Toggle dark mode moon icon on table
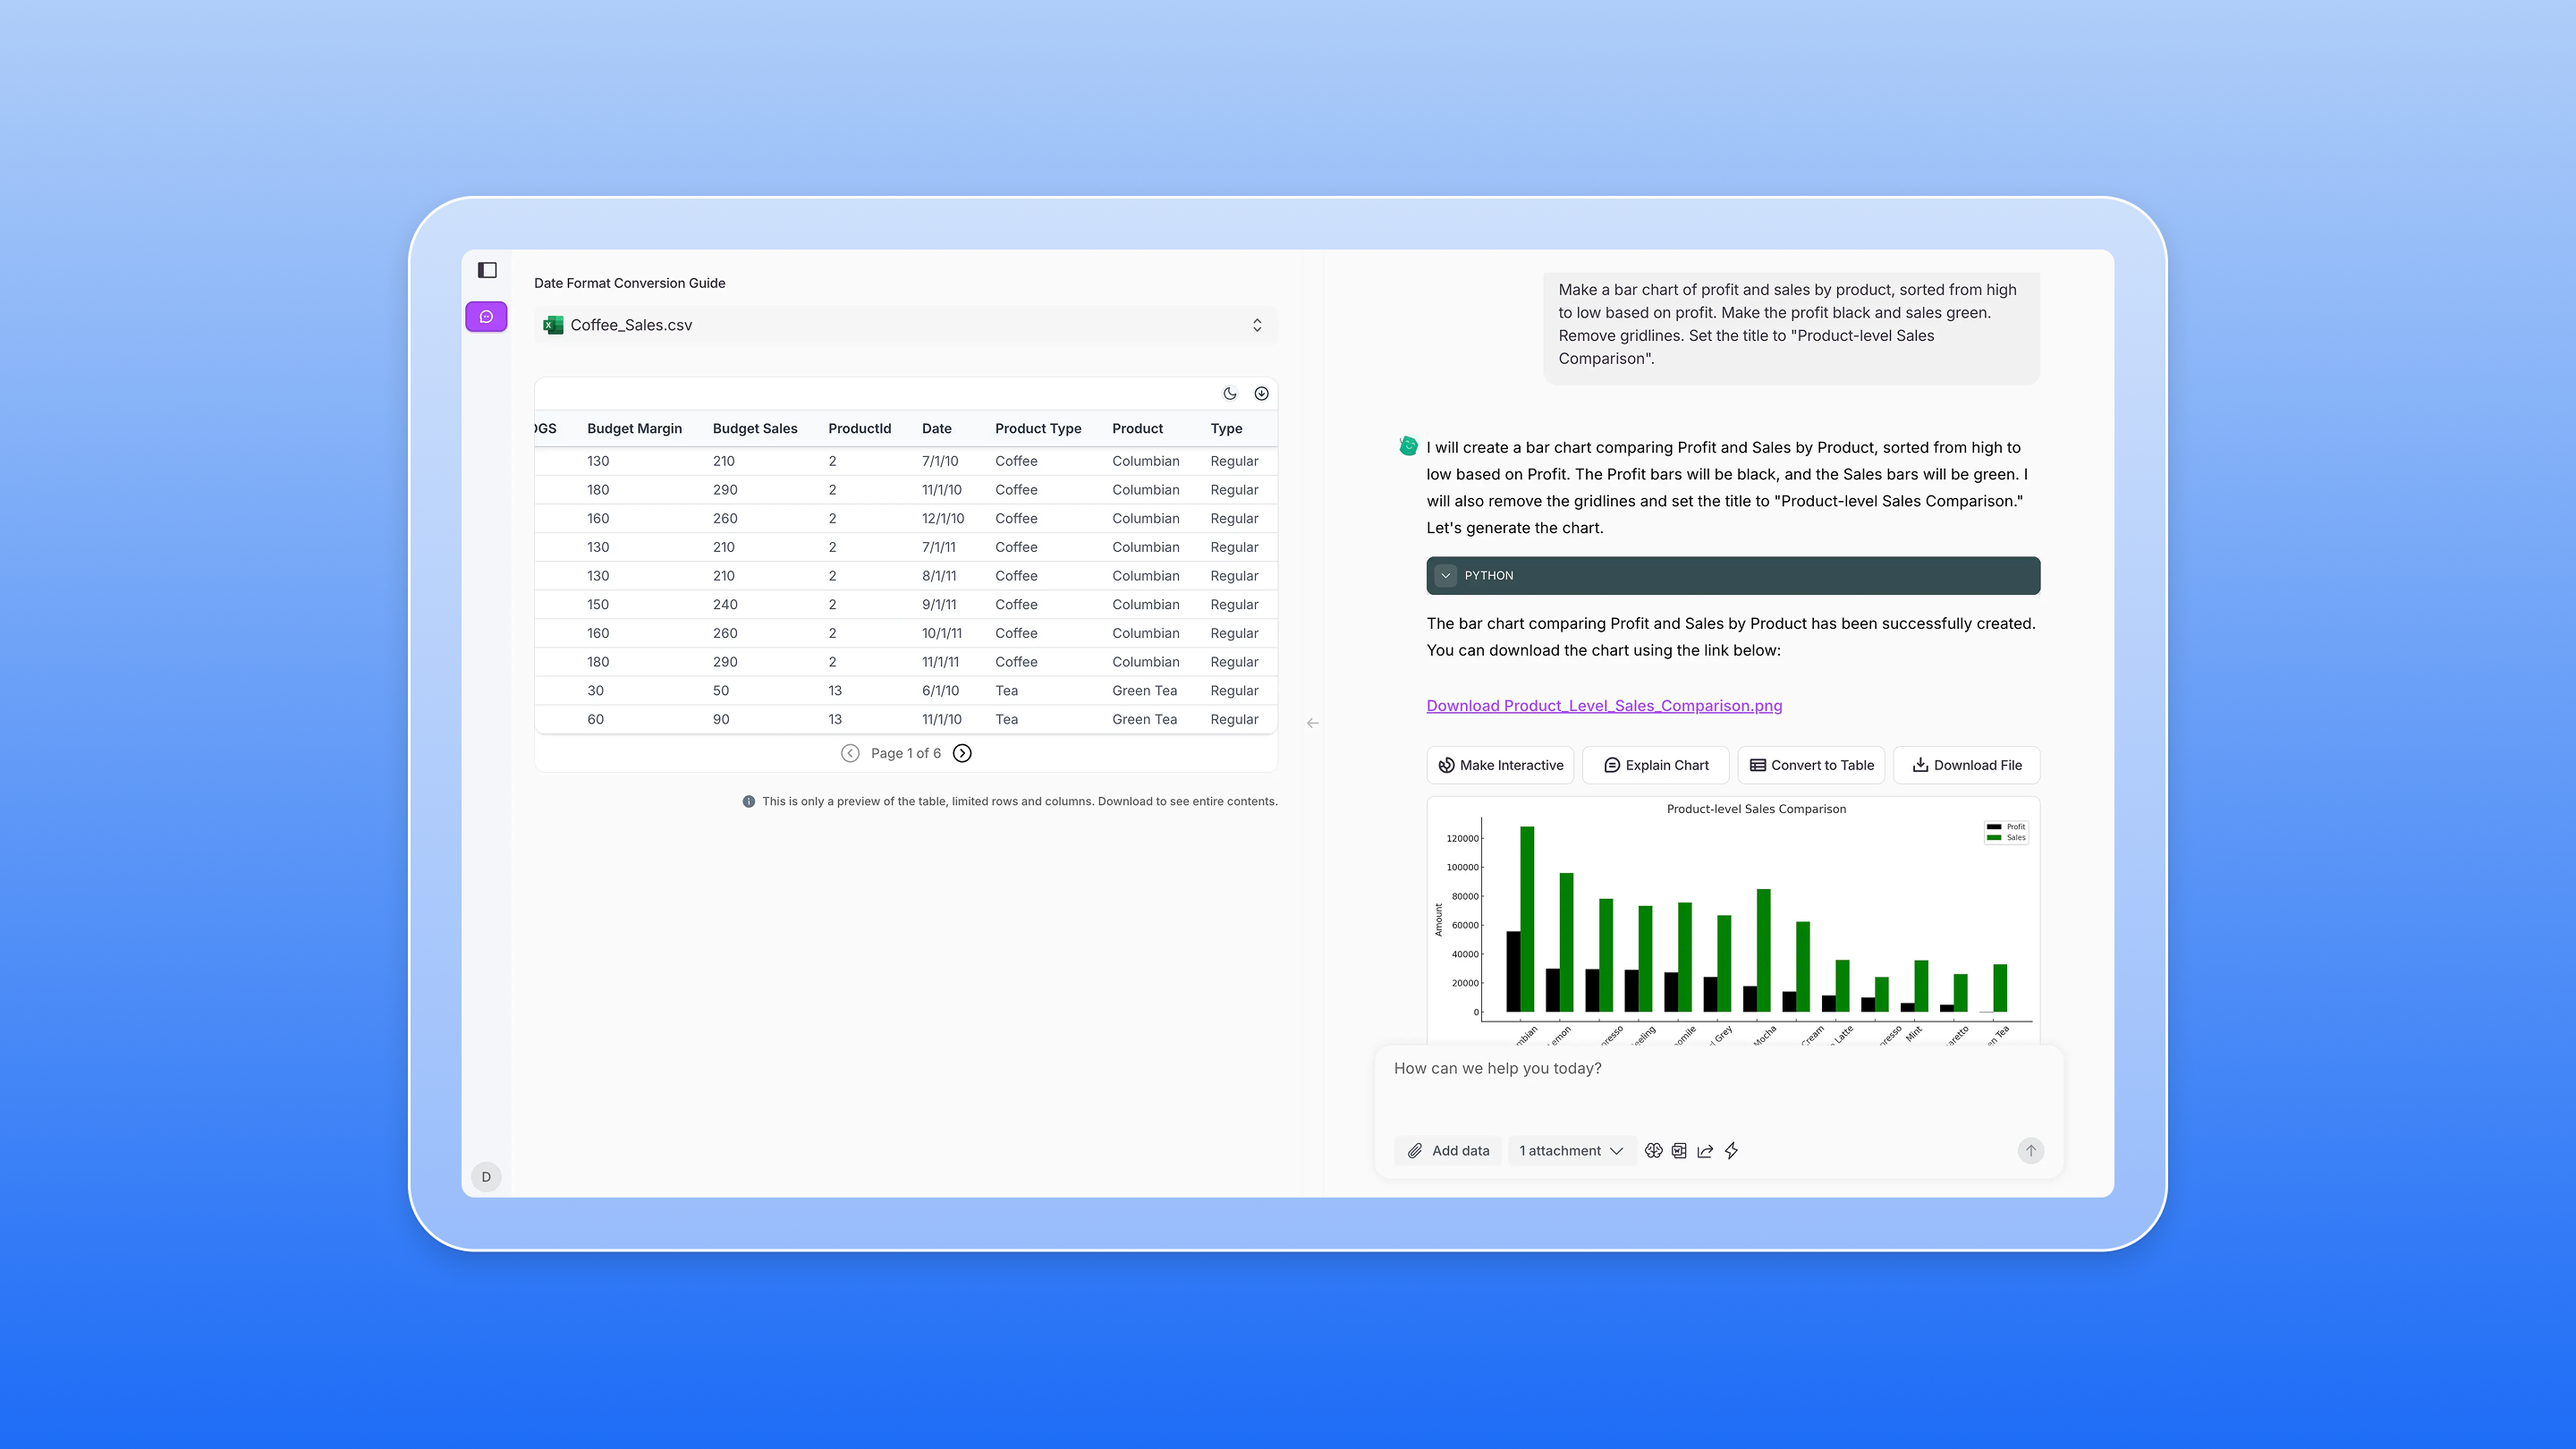2576x1449 pixels. [x=1230, y=394]
